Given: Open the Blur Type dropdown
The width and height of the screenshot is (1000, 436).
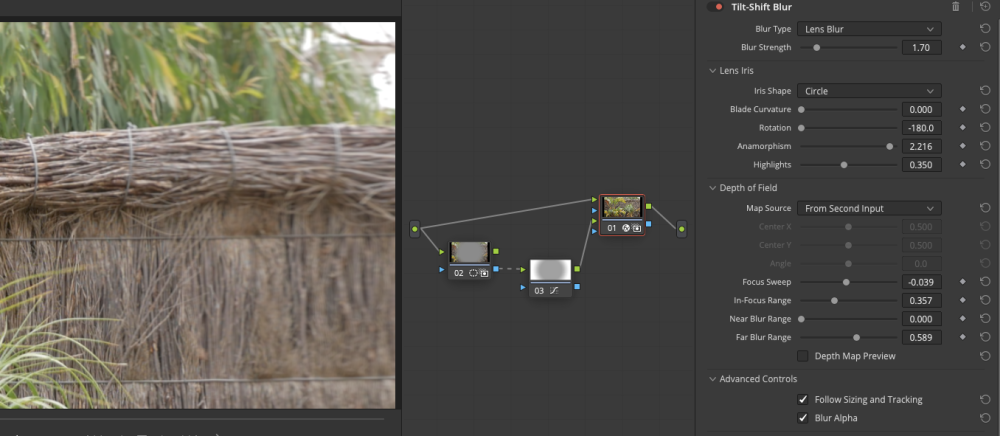Looking at the screenshot, I should point(868,29).
